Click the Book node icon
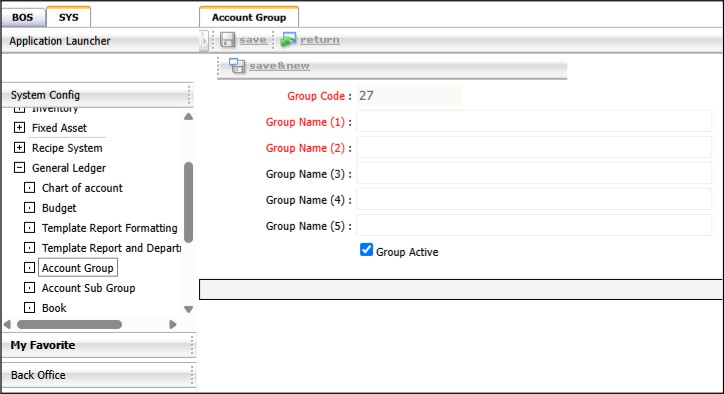Image resolution: width=724 pixels, height=394 pixels. click(x=29, y=308)
